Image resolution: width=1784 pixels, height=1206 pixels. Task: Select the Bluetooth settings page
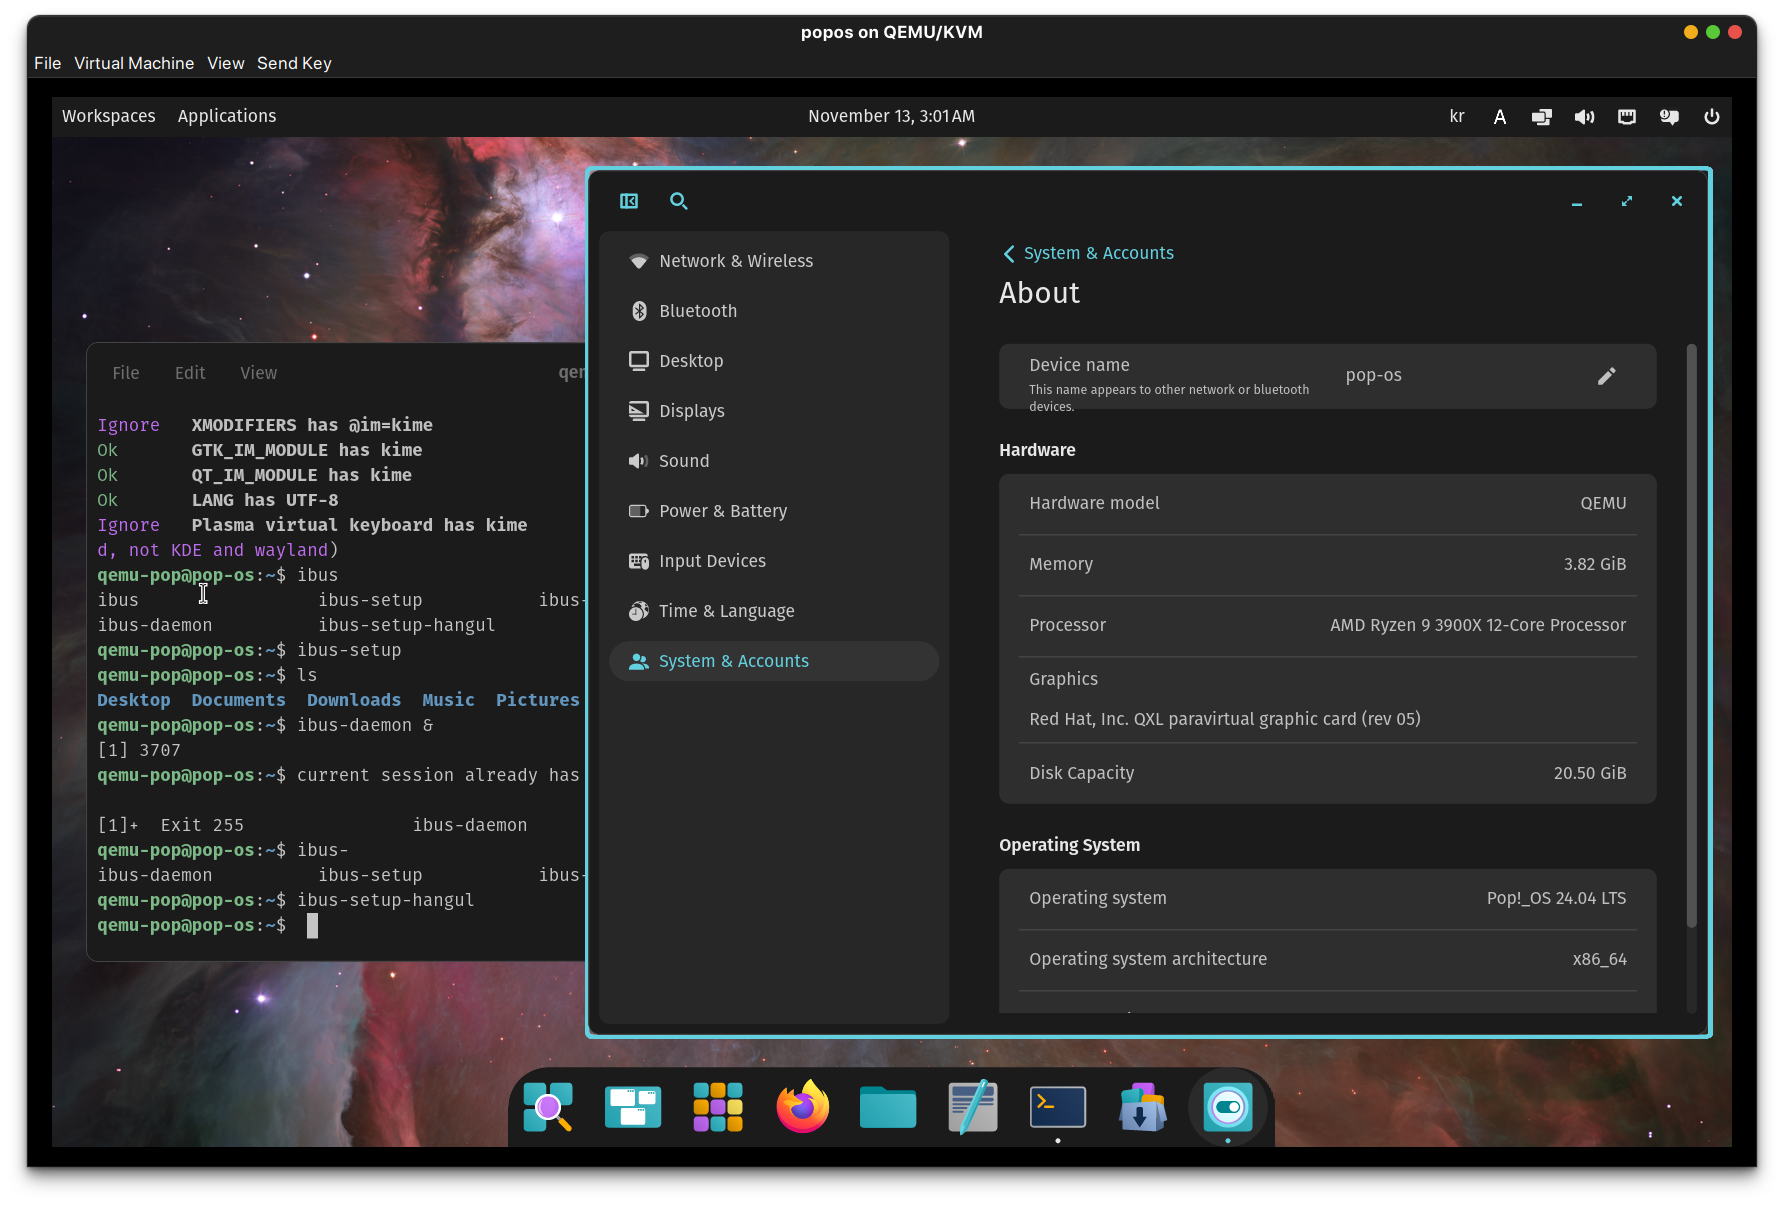(x=774, y=311)
